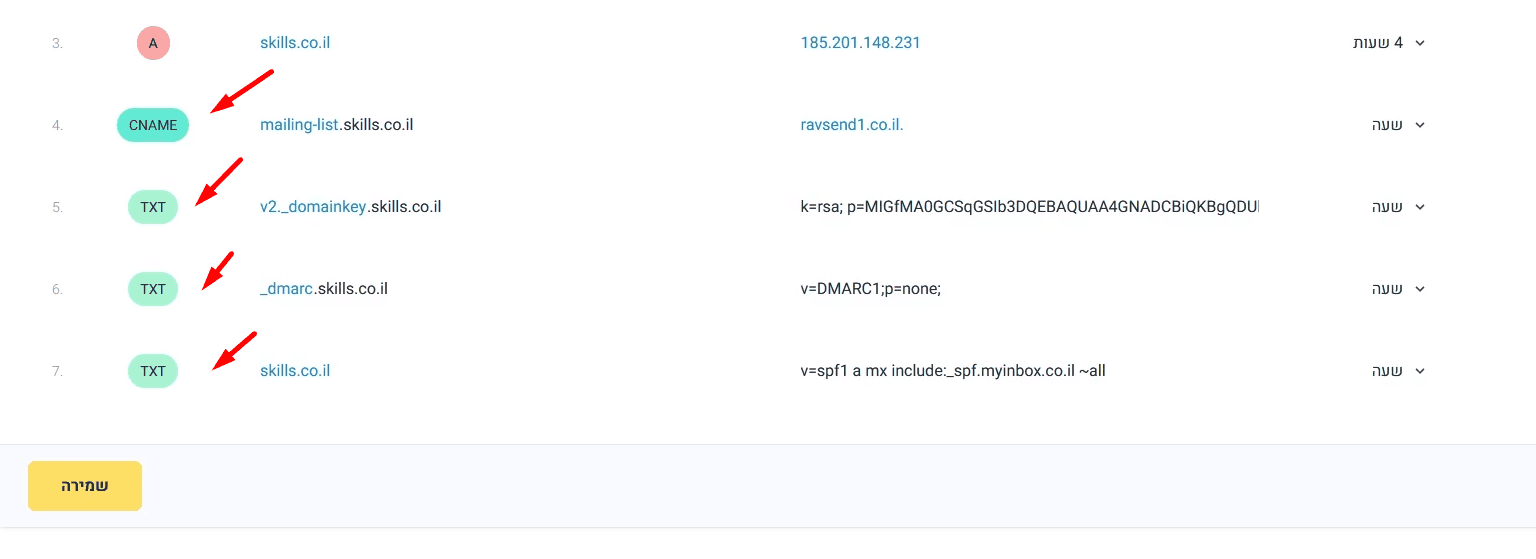
Task: Open TTL dropdown for _dmarc record
Action: coord(1419,289)
